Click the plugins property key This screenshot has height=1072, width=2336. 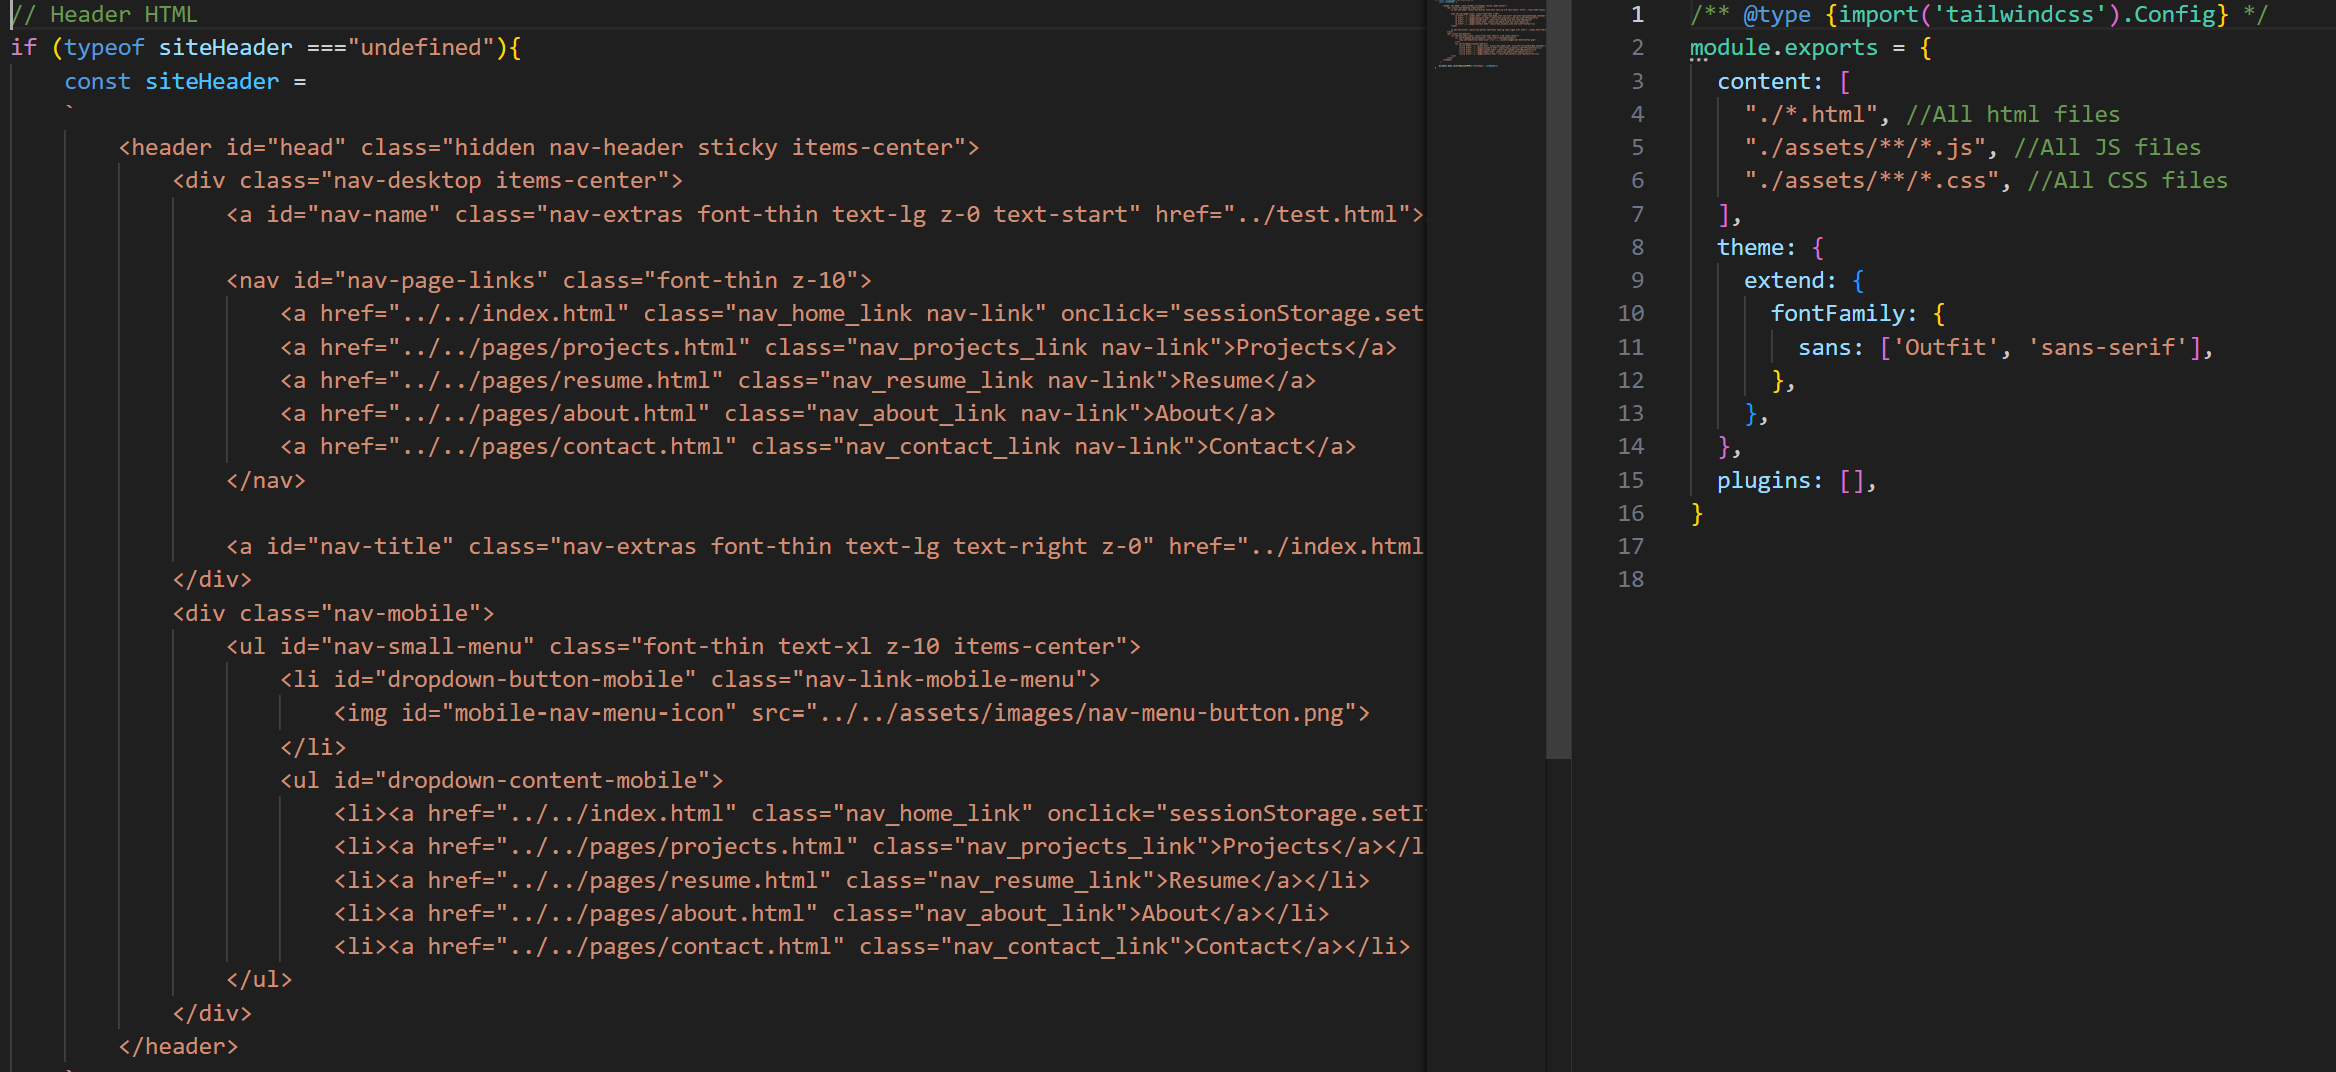pyautogui.click(x=1763, y=480)
